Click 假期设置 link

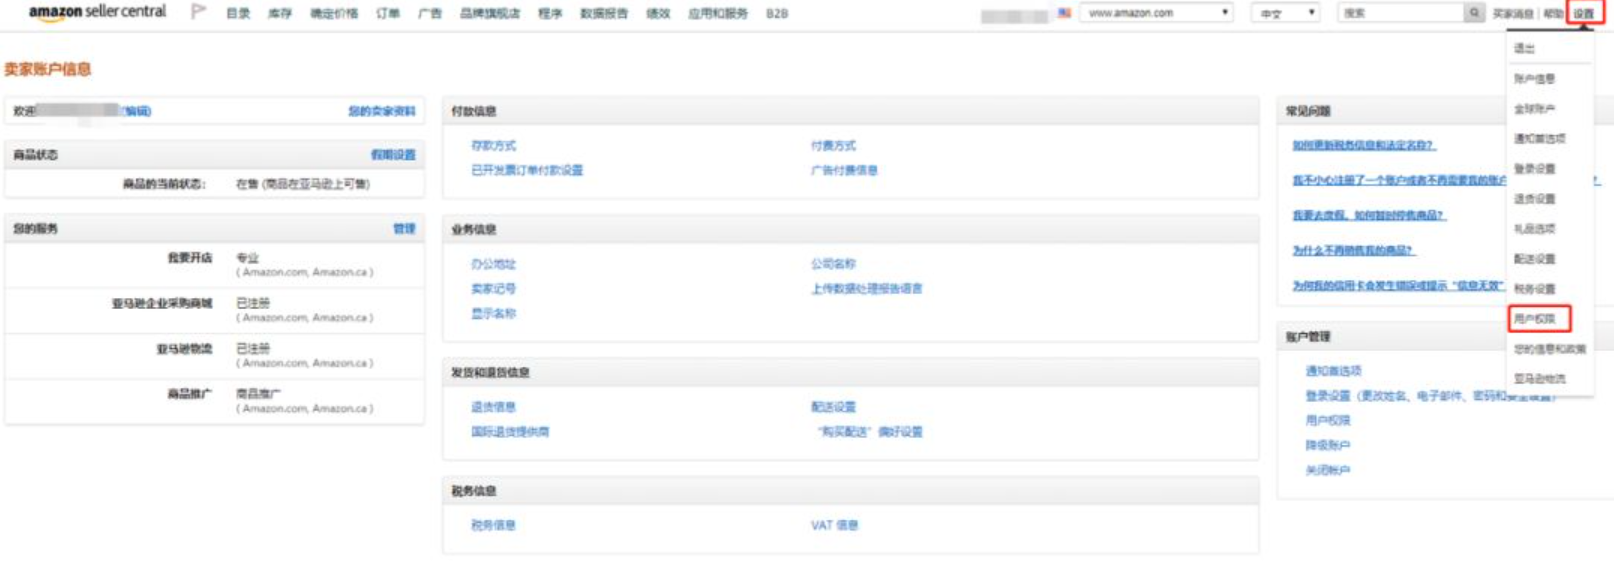(393, 155)
